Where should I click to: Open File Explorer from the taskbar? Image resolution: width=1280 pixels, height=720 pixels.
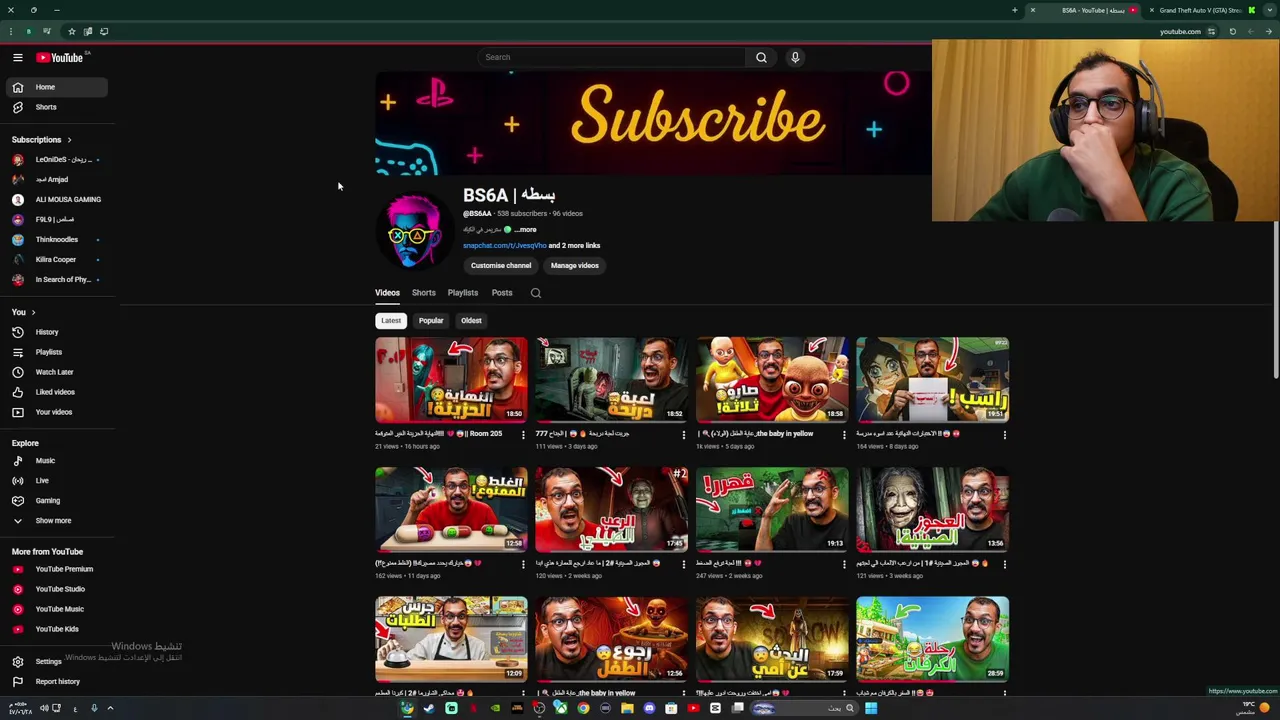627,708
